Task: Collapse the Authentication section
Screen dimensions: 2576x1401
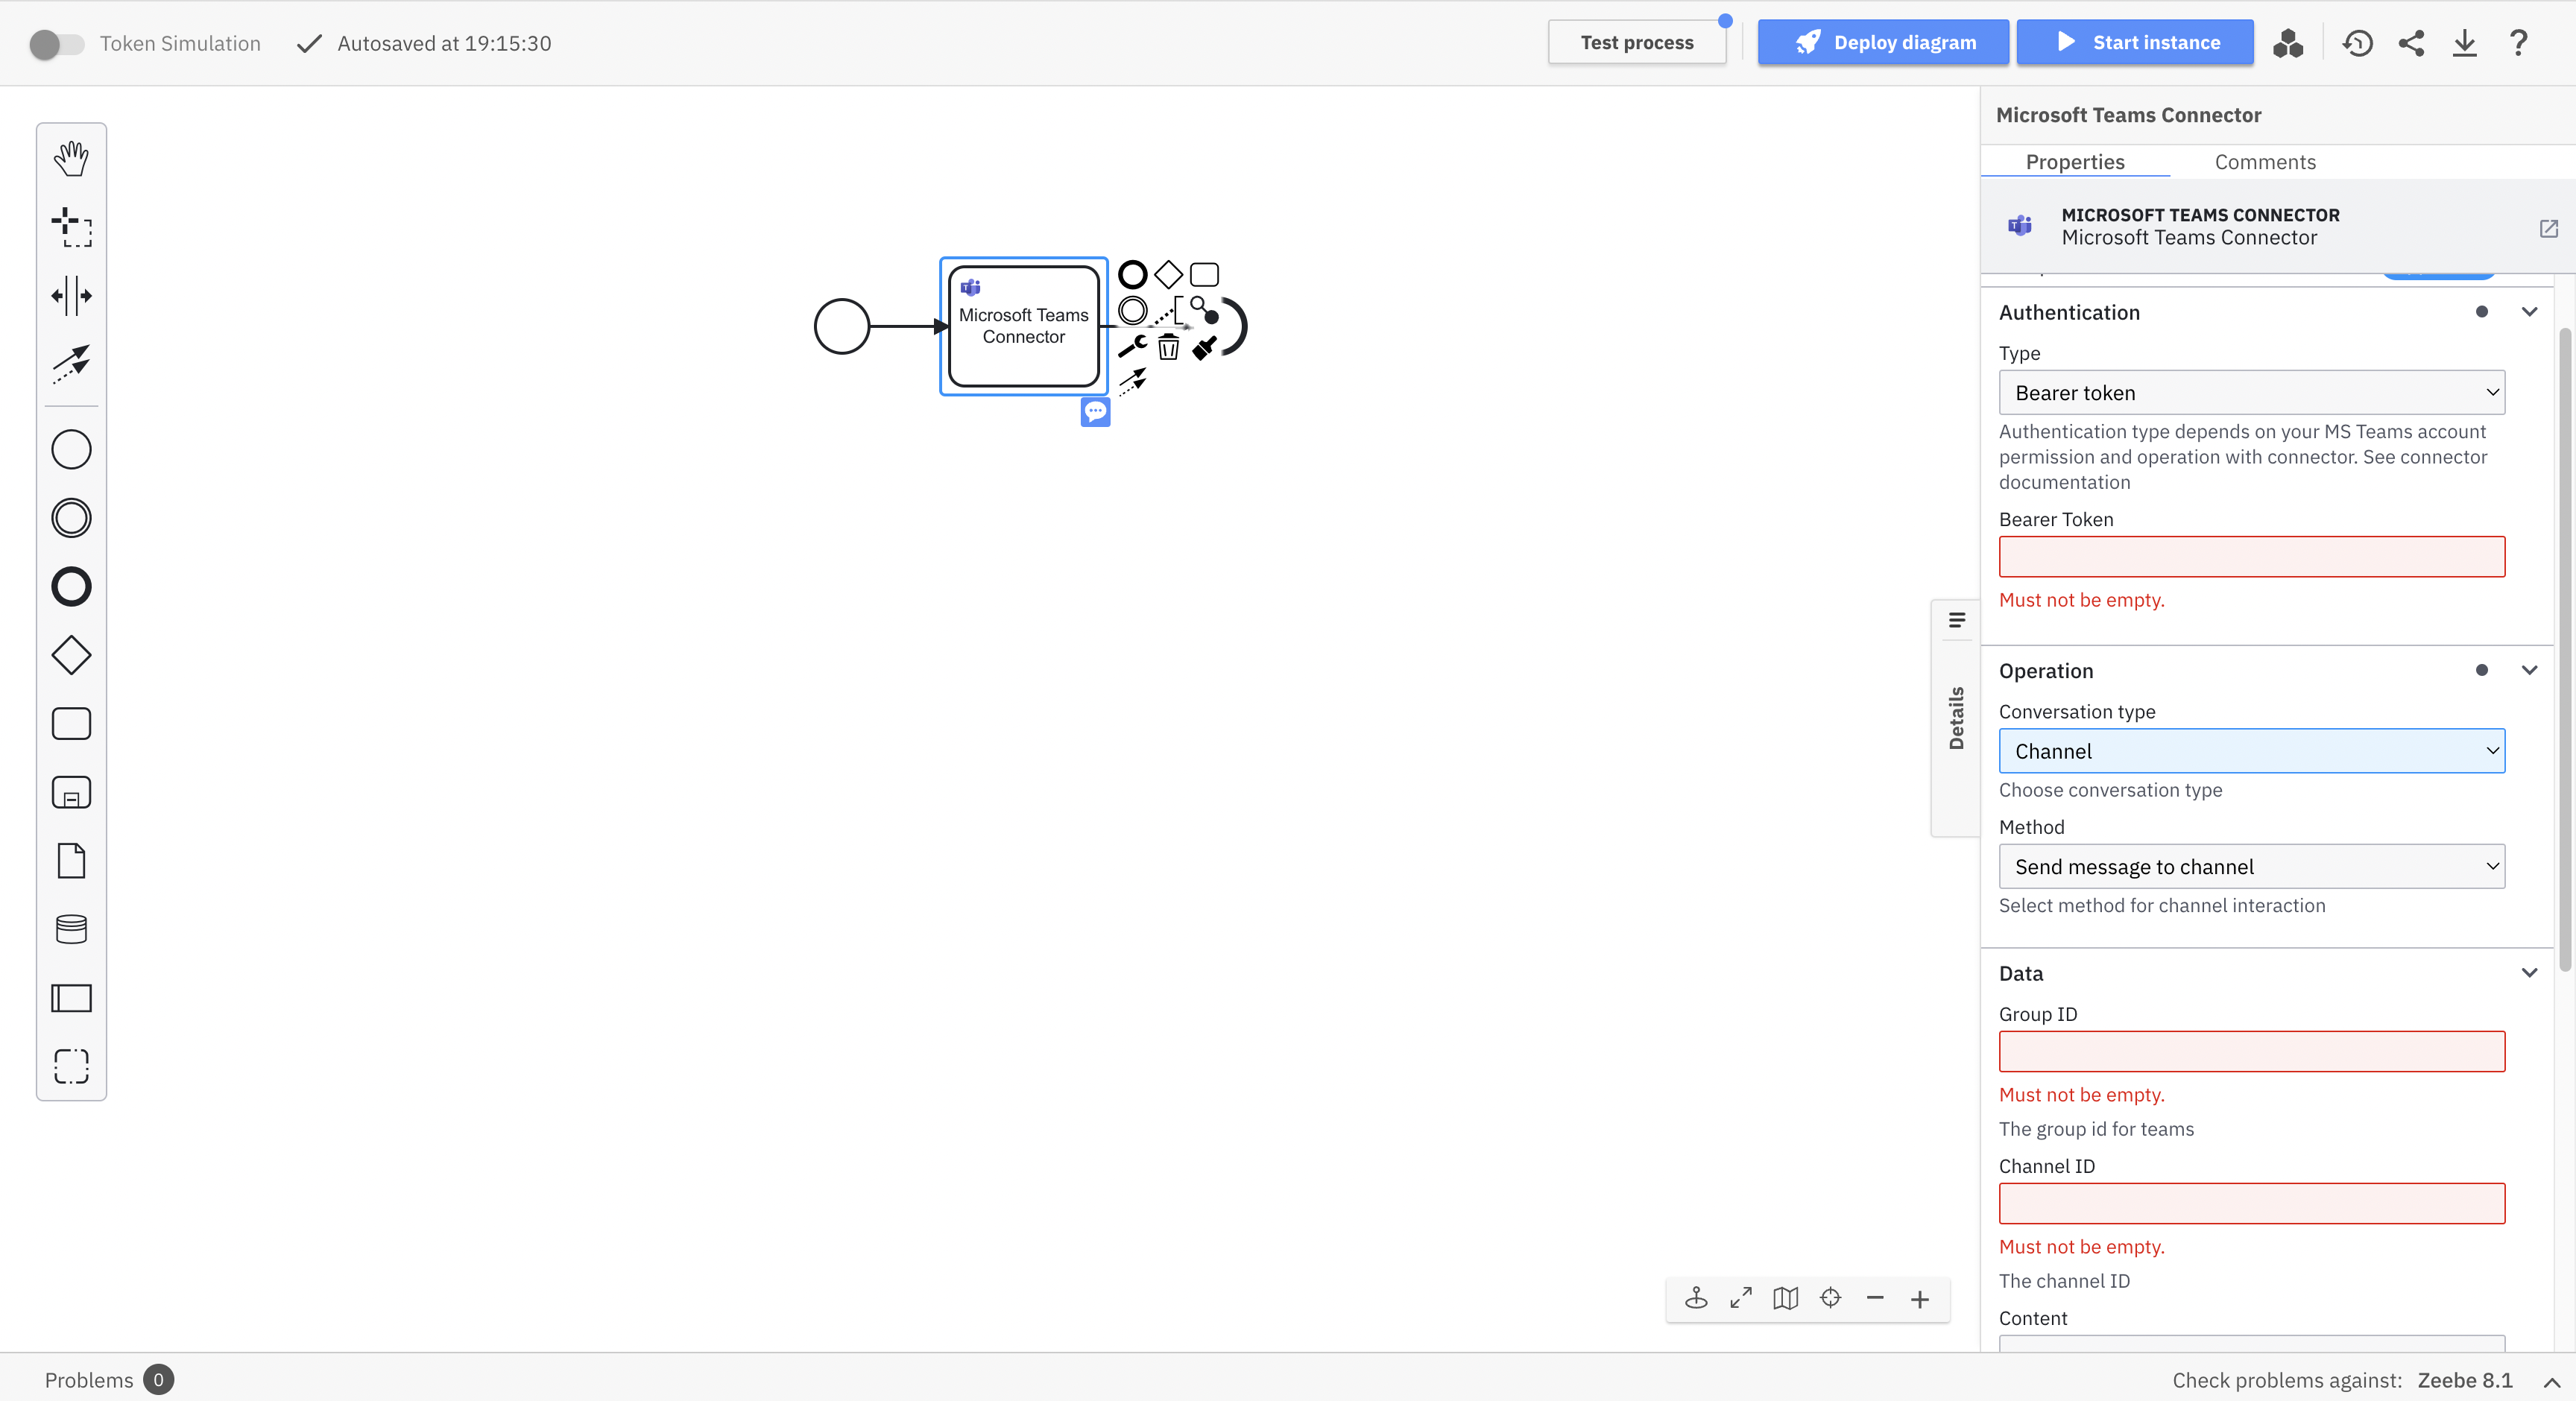Action: [x=2530, y=312]
